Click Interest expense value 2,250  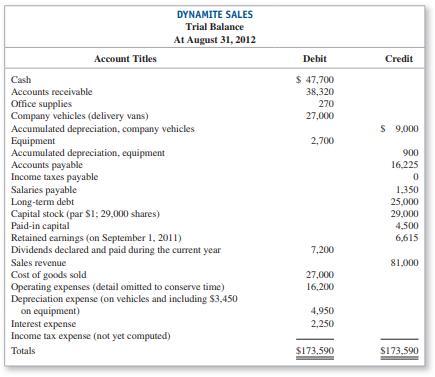pos(322,324)
